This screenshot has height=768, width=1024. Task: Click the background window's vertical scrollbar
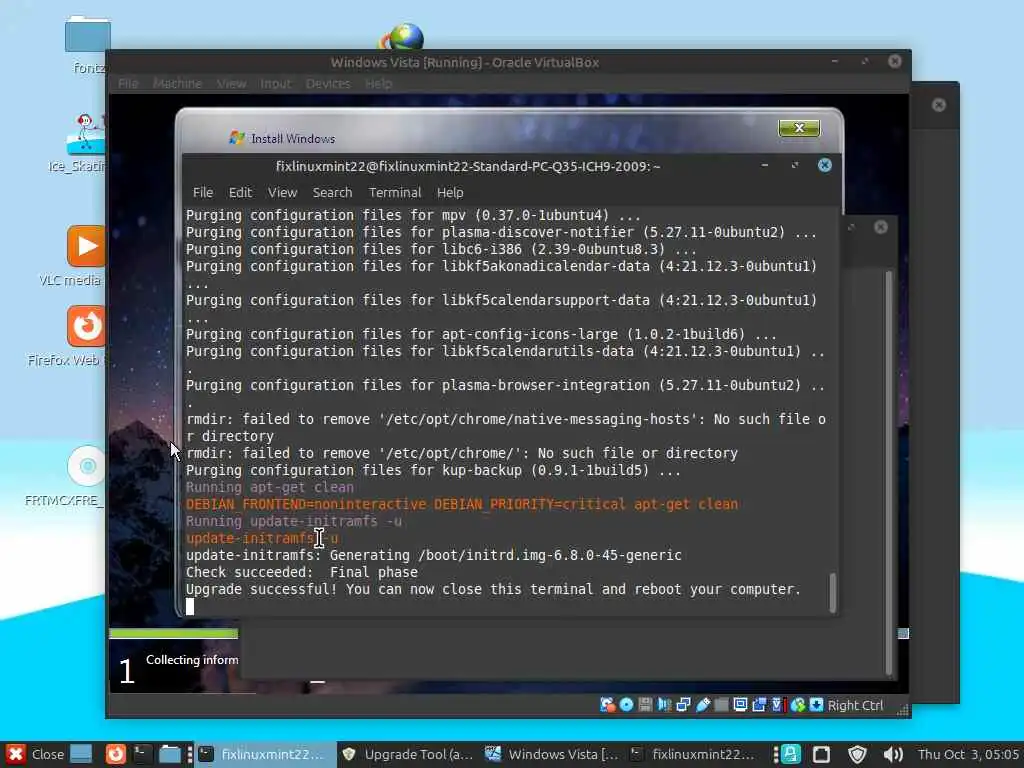coord(889,472)
